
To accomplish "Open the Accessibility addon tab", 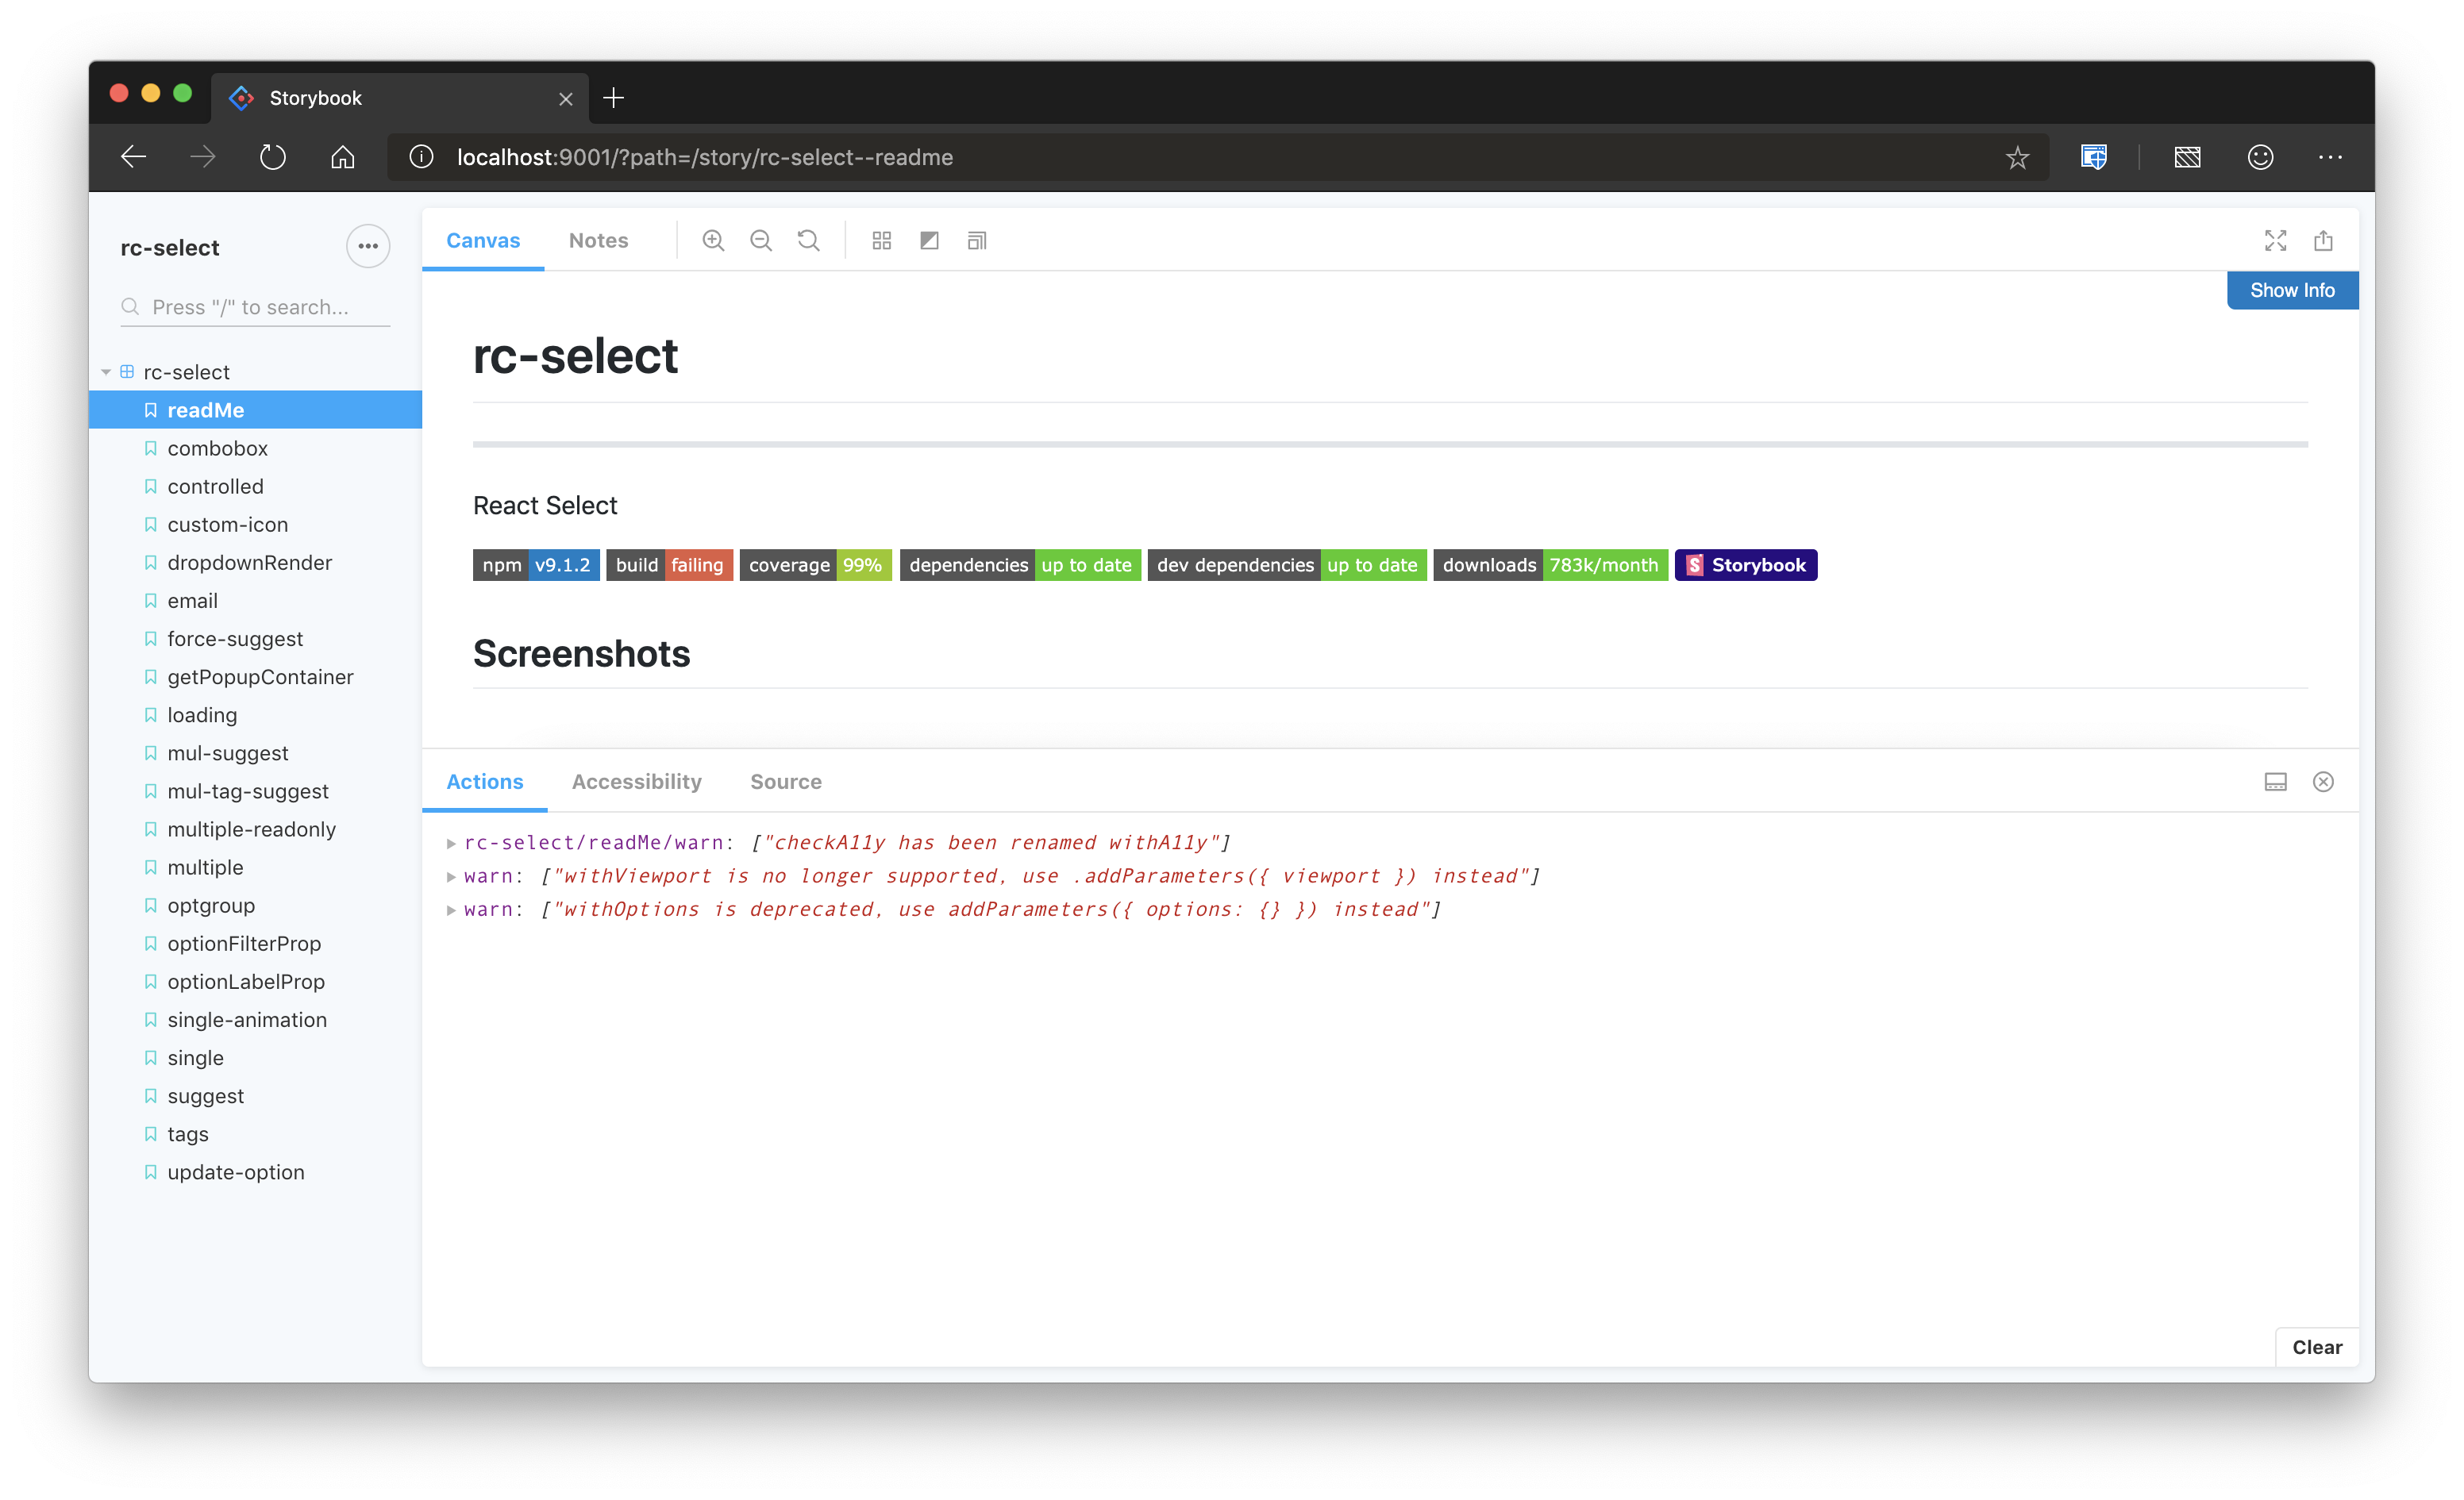I will (636, 782).
